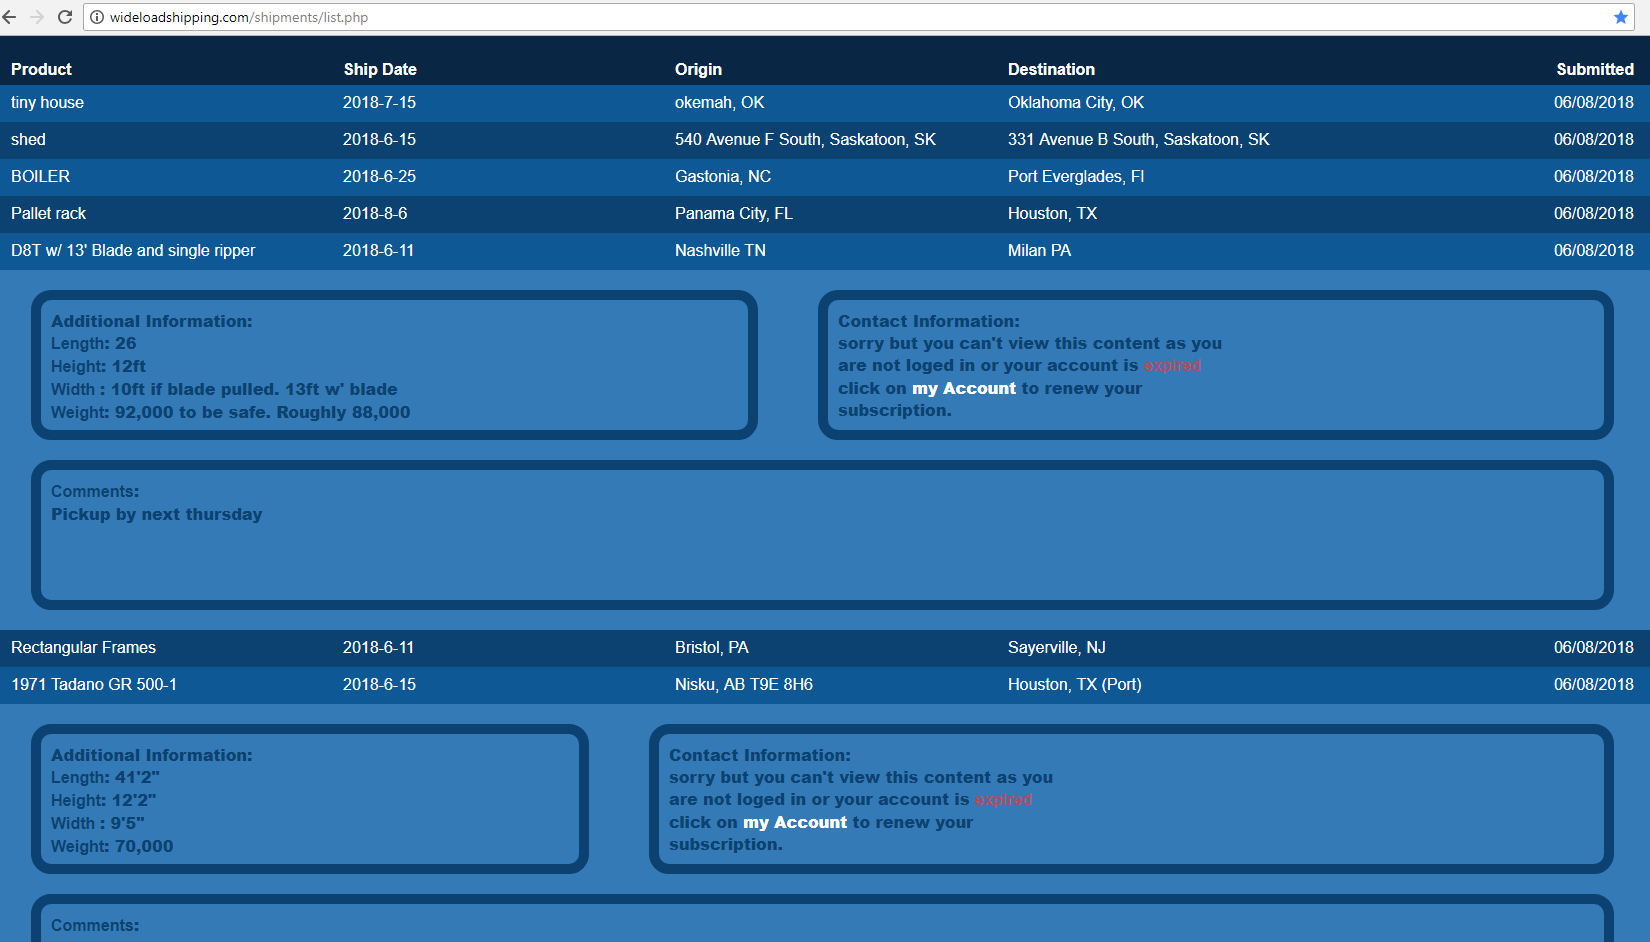Open the Rectangular Frames shipment row
This screenshot has width=1650, height=942.
[825, 648]
